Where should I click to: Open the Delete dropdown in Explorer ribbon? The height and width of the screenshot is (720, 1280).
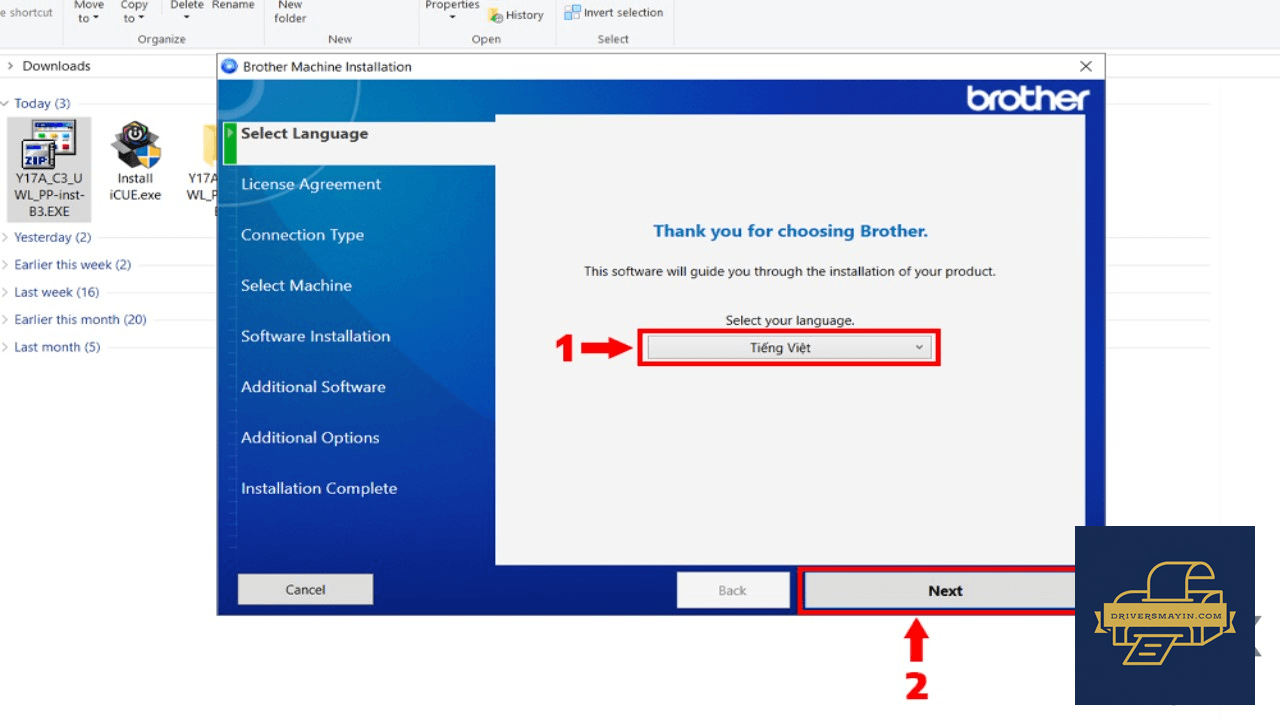(x=187, y=11)
